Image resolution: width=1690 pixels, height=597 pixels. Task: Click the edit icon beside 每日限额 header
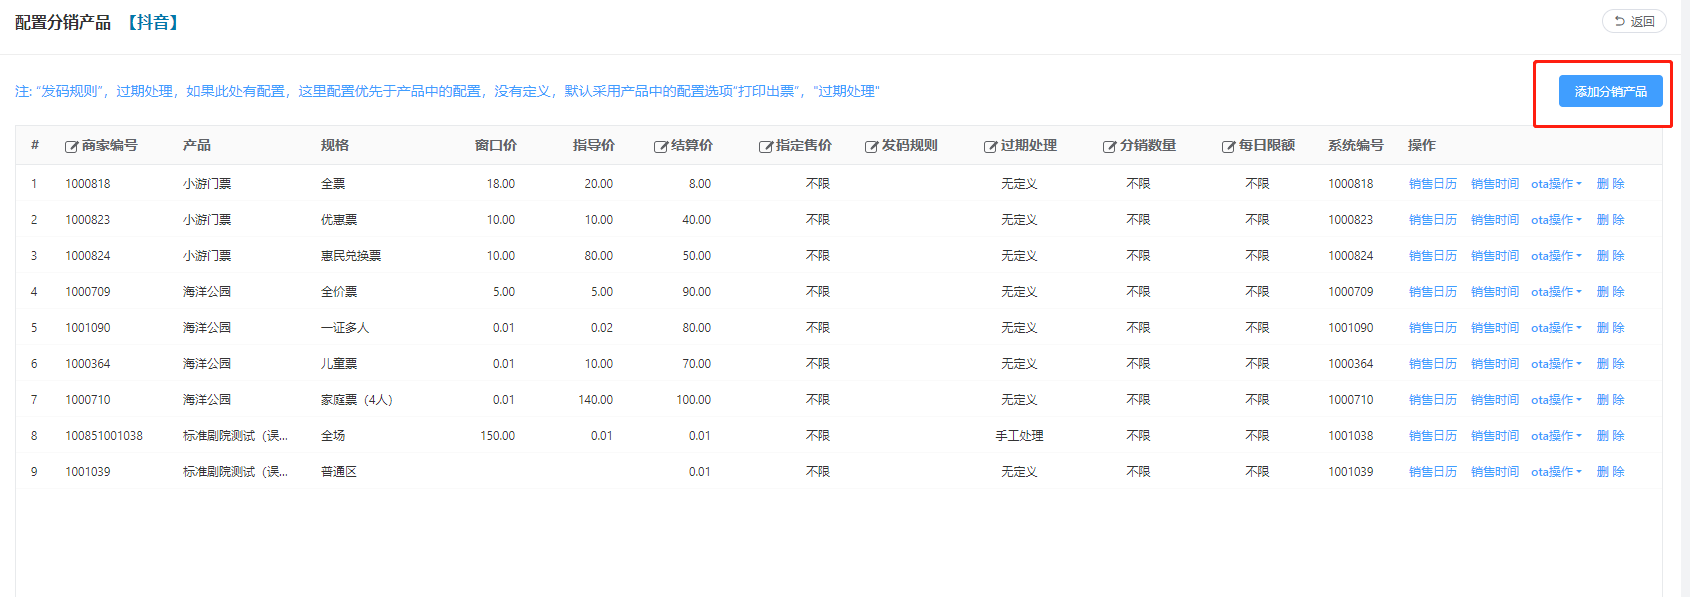click(x=1228, y=147)
